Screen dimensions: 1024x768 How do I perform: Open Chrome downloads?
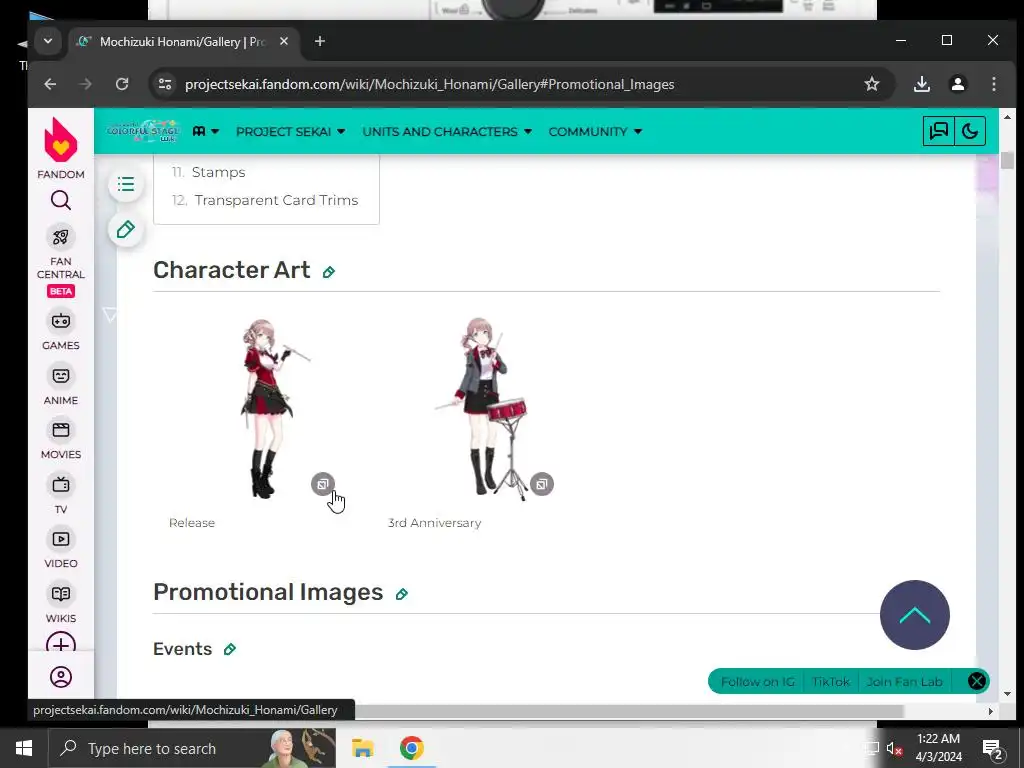tap(922, 84)
